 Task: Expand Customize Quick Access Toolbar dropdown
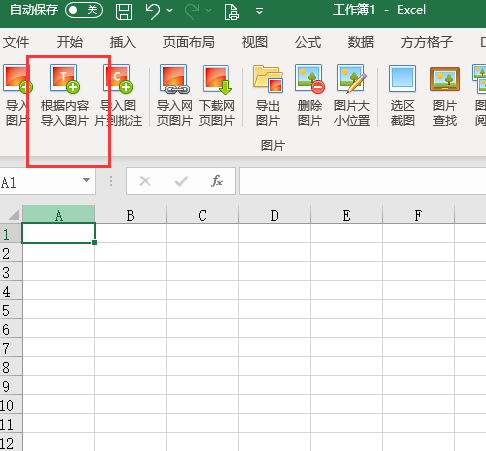point(259,11)
